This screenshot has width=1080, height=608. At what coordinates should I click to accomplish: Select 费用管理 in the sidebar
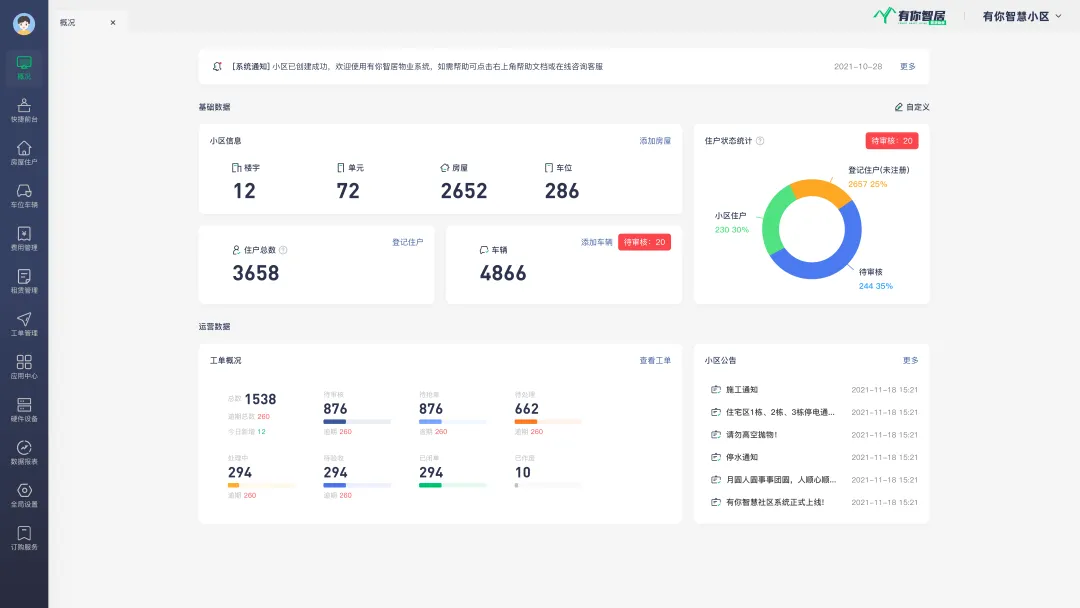[x=24, y=239]
